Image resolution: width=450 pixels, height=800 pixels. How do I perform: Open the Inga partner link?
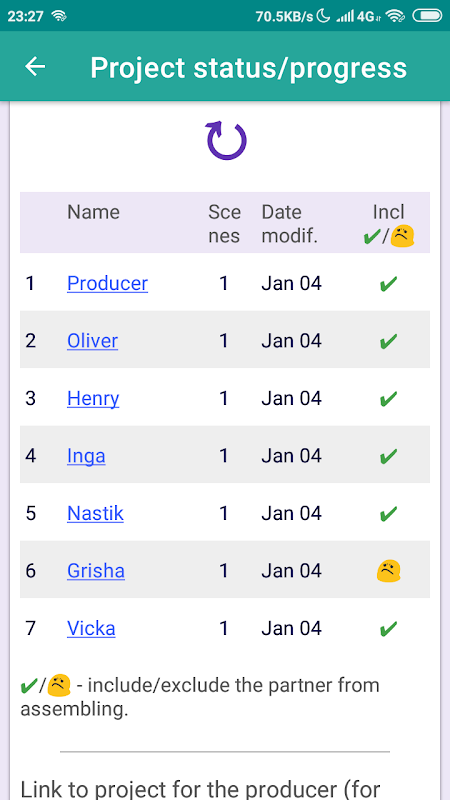(86, 456)
